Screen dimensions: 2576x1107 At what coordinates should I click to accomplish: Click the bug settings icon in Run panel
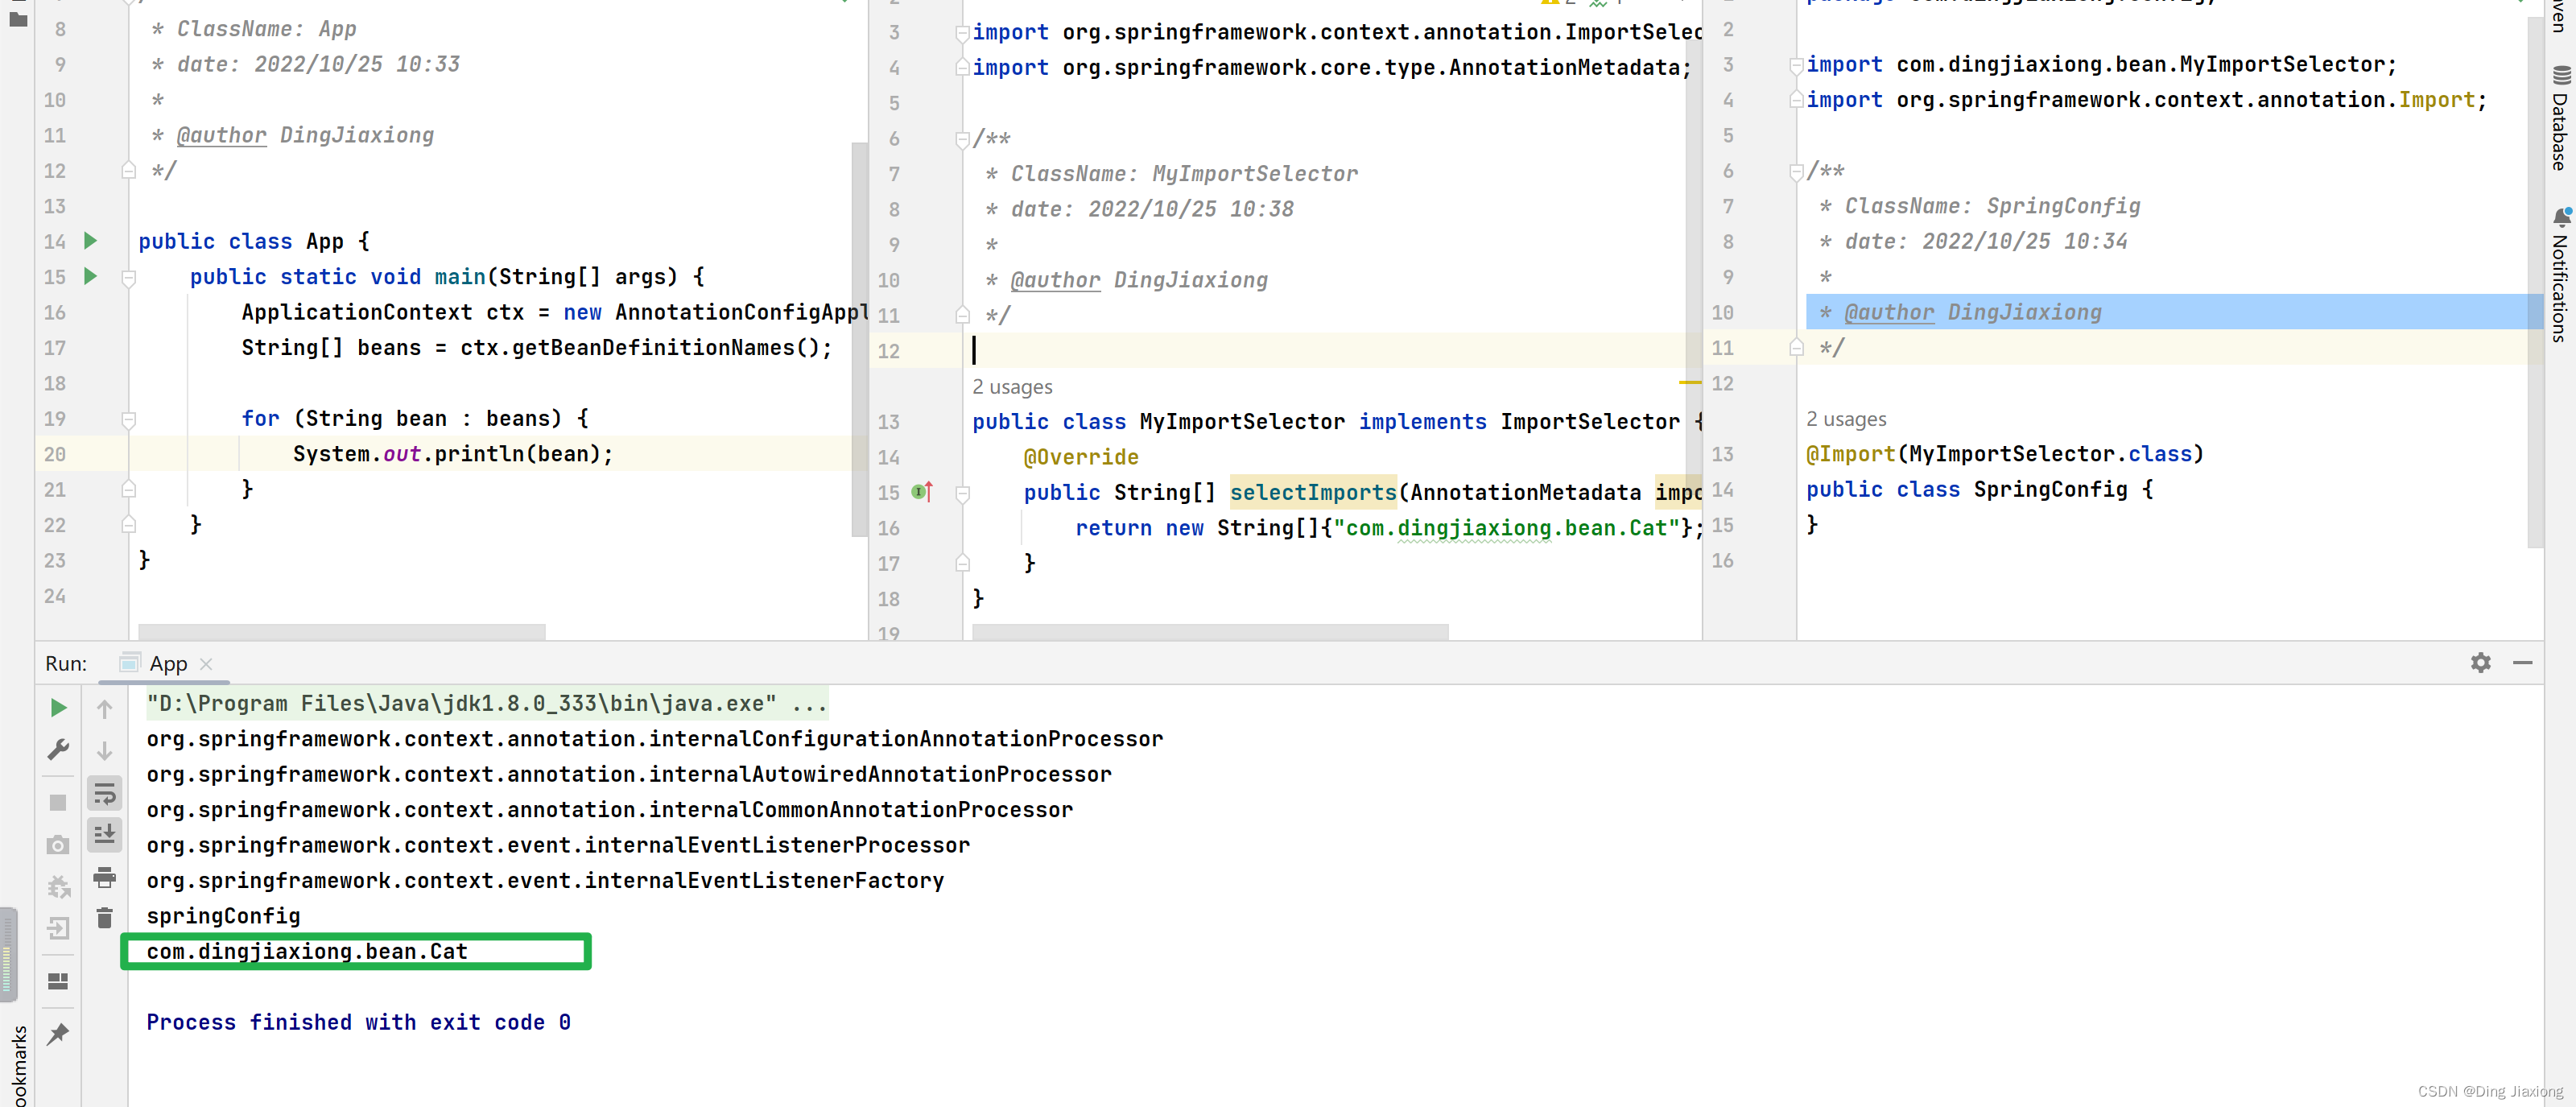pyautogui.click(x=58, y=887)
